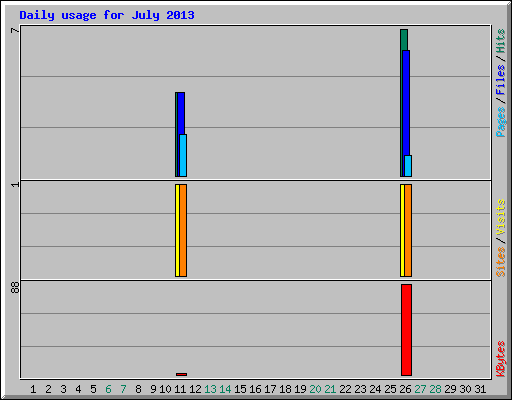Click green weekend day 6 on the x-axis
The width and height of the screenshot is (512, 400).
coord(108,389)
